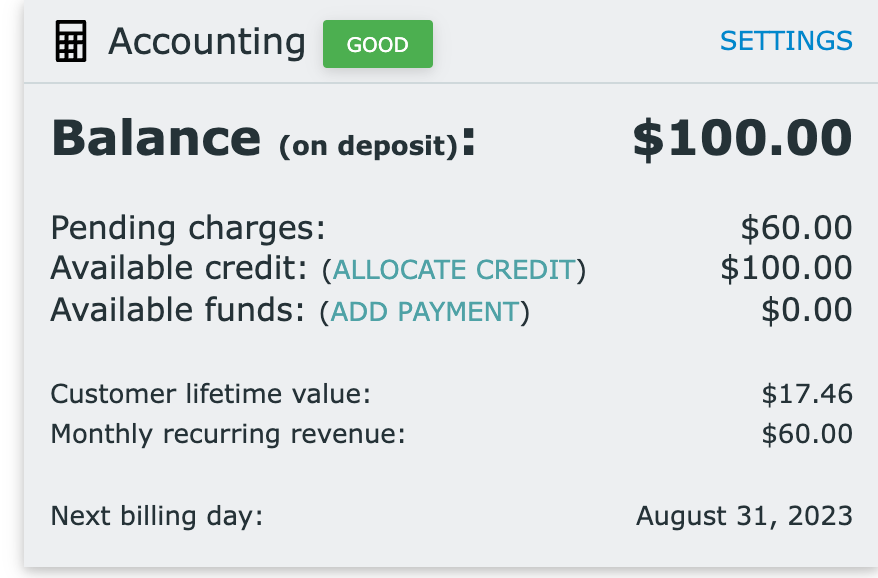Image resolution: width=878 pixels, height=578 pixels.
Task: Click the Monthly recurring revenue label
Action: pyautogui.click(x=228, y=434)
